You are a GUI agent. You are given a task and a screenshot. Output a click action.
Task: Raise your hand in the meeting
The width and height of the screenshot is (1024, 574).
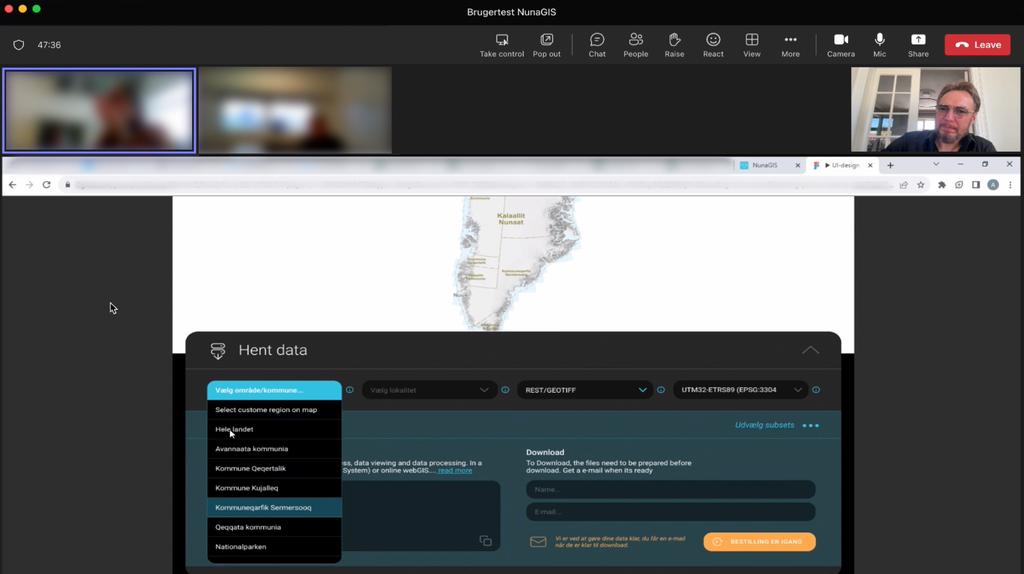point(674,44)
